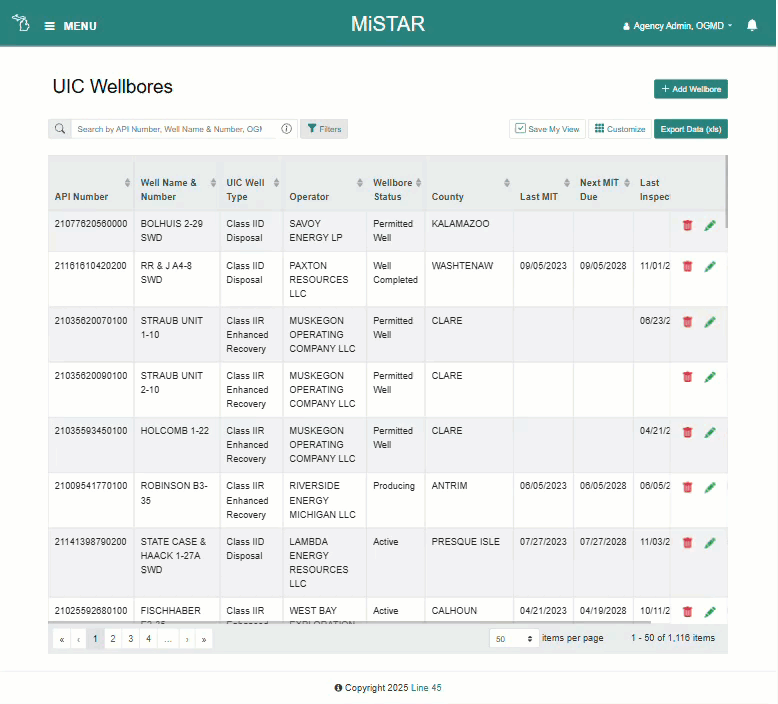Screen dimensions: 778x704
Task: Export Data to xls
Action: pyautogui.click(x=691, y=129)
